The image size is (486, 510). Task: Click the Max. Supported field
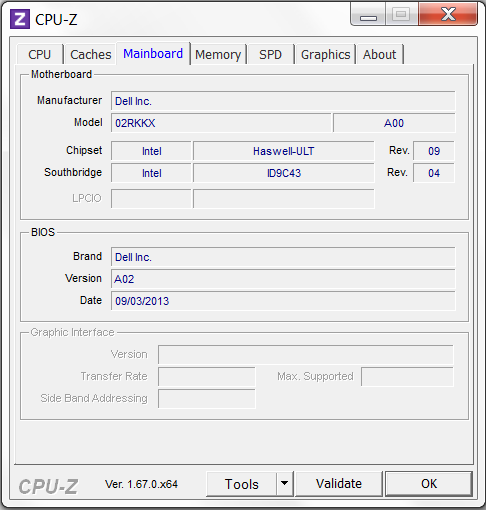[407, 377]
